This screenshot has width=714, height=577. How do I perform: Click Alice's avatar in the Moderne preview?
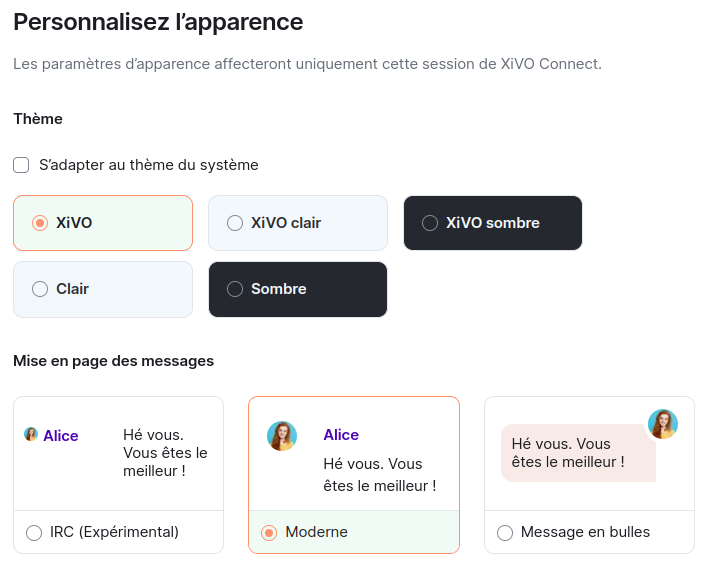pos(282,436)
